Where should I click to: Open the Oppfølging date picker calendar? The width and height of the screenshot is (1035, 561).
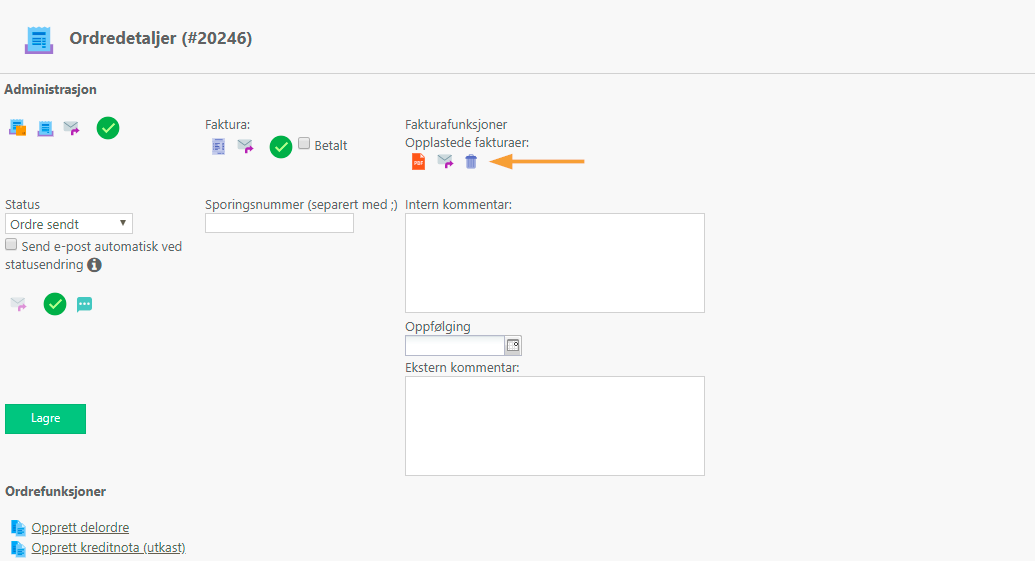coord(513,345)
